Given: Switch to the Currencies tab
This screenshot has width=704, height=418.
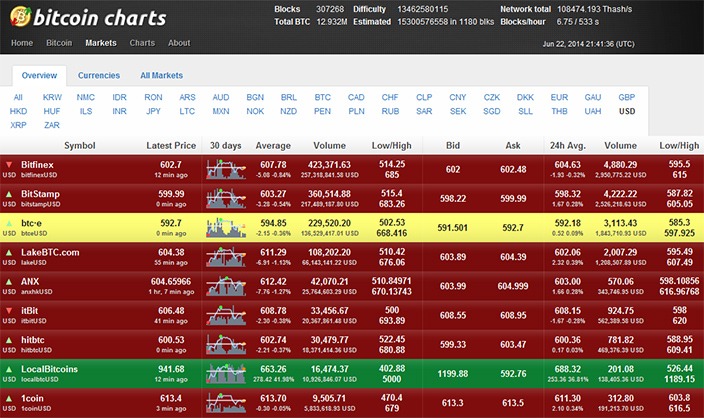Looking at the screenshot, I should (x=99, y=75).
